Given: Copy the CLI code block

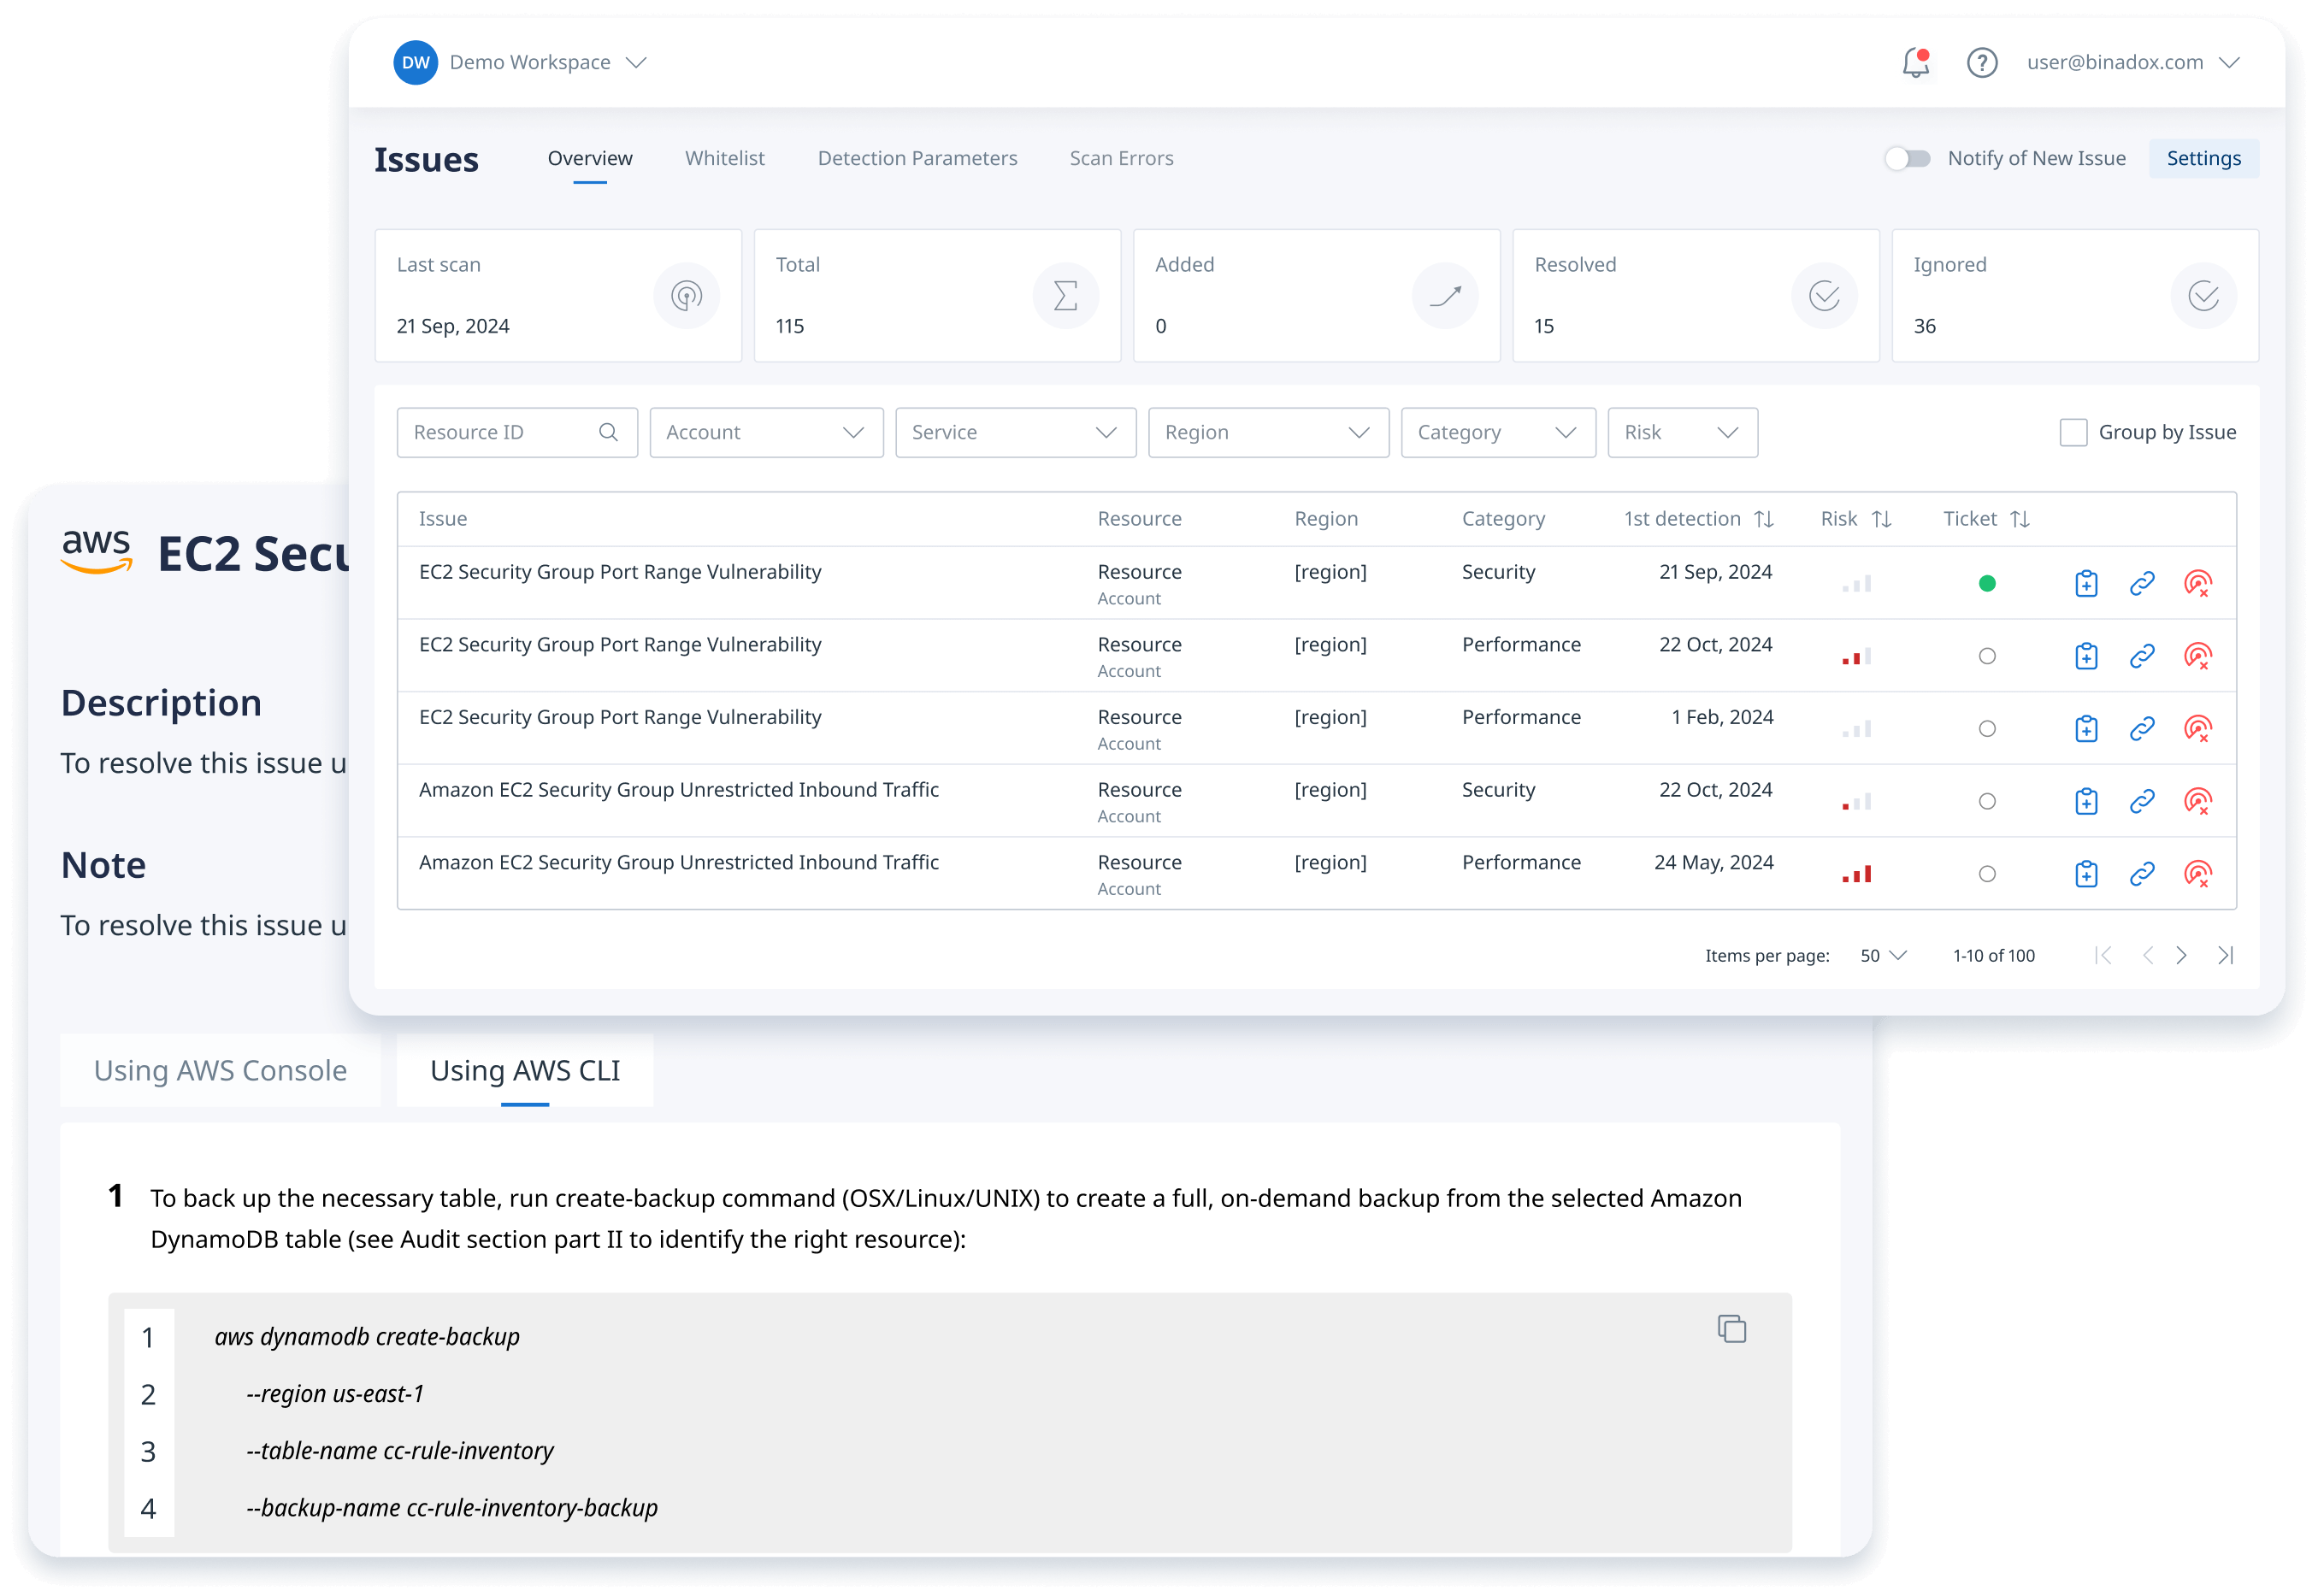Looking at the screenshot, I should 1731,1329.
